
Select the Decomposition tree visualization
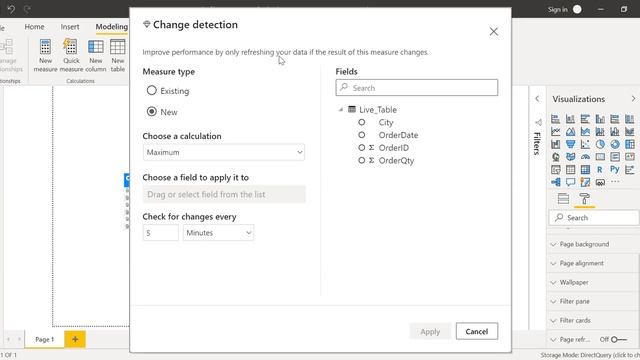point(556,182)
